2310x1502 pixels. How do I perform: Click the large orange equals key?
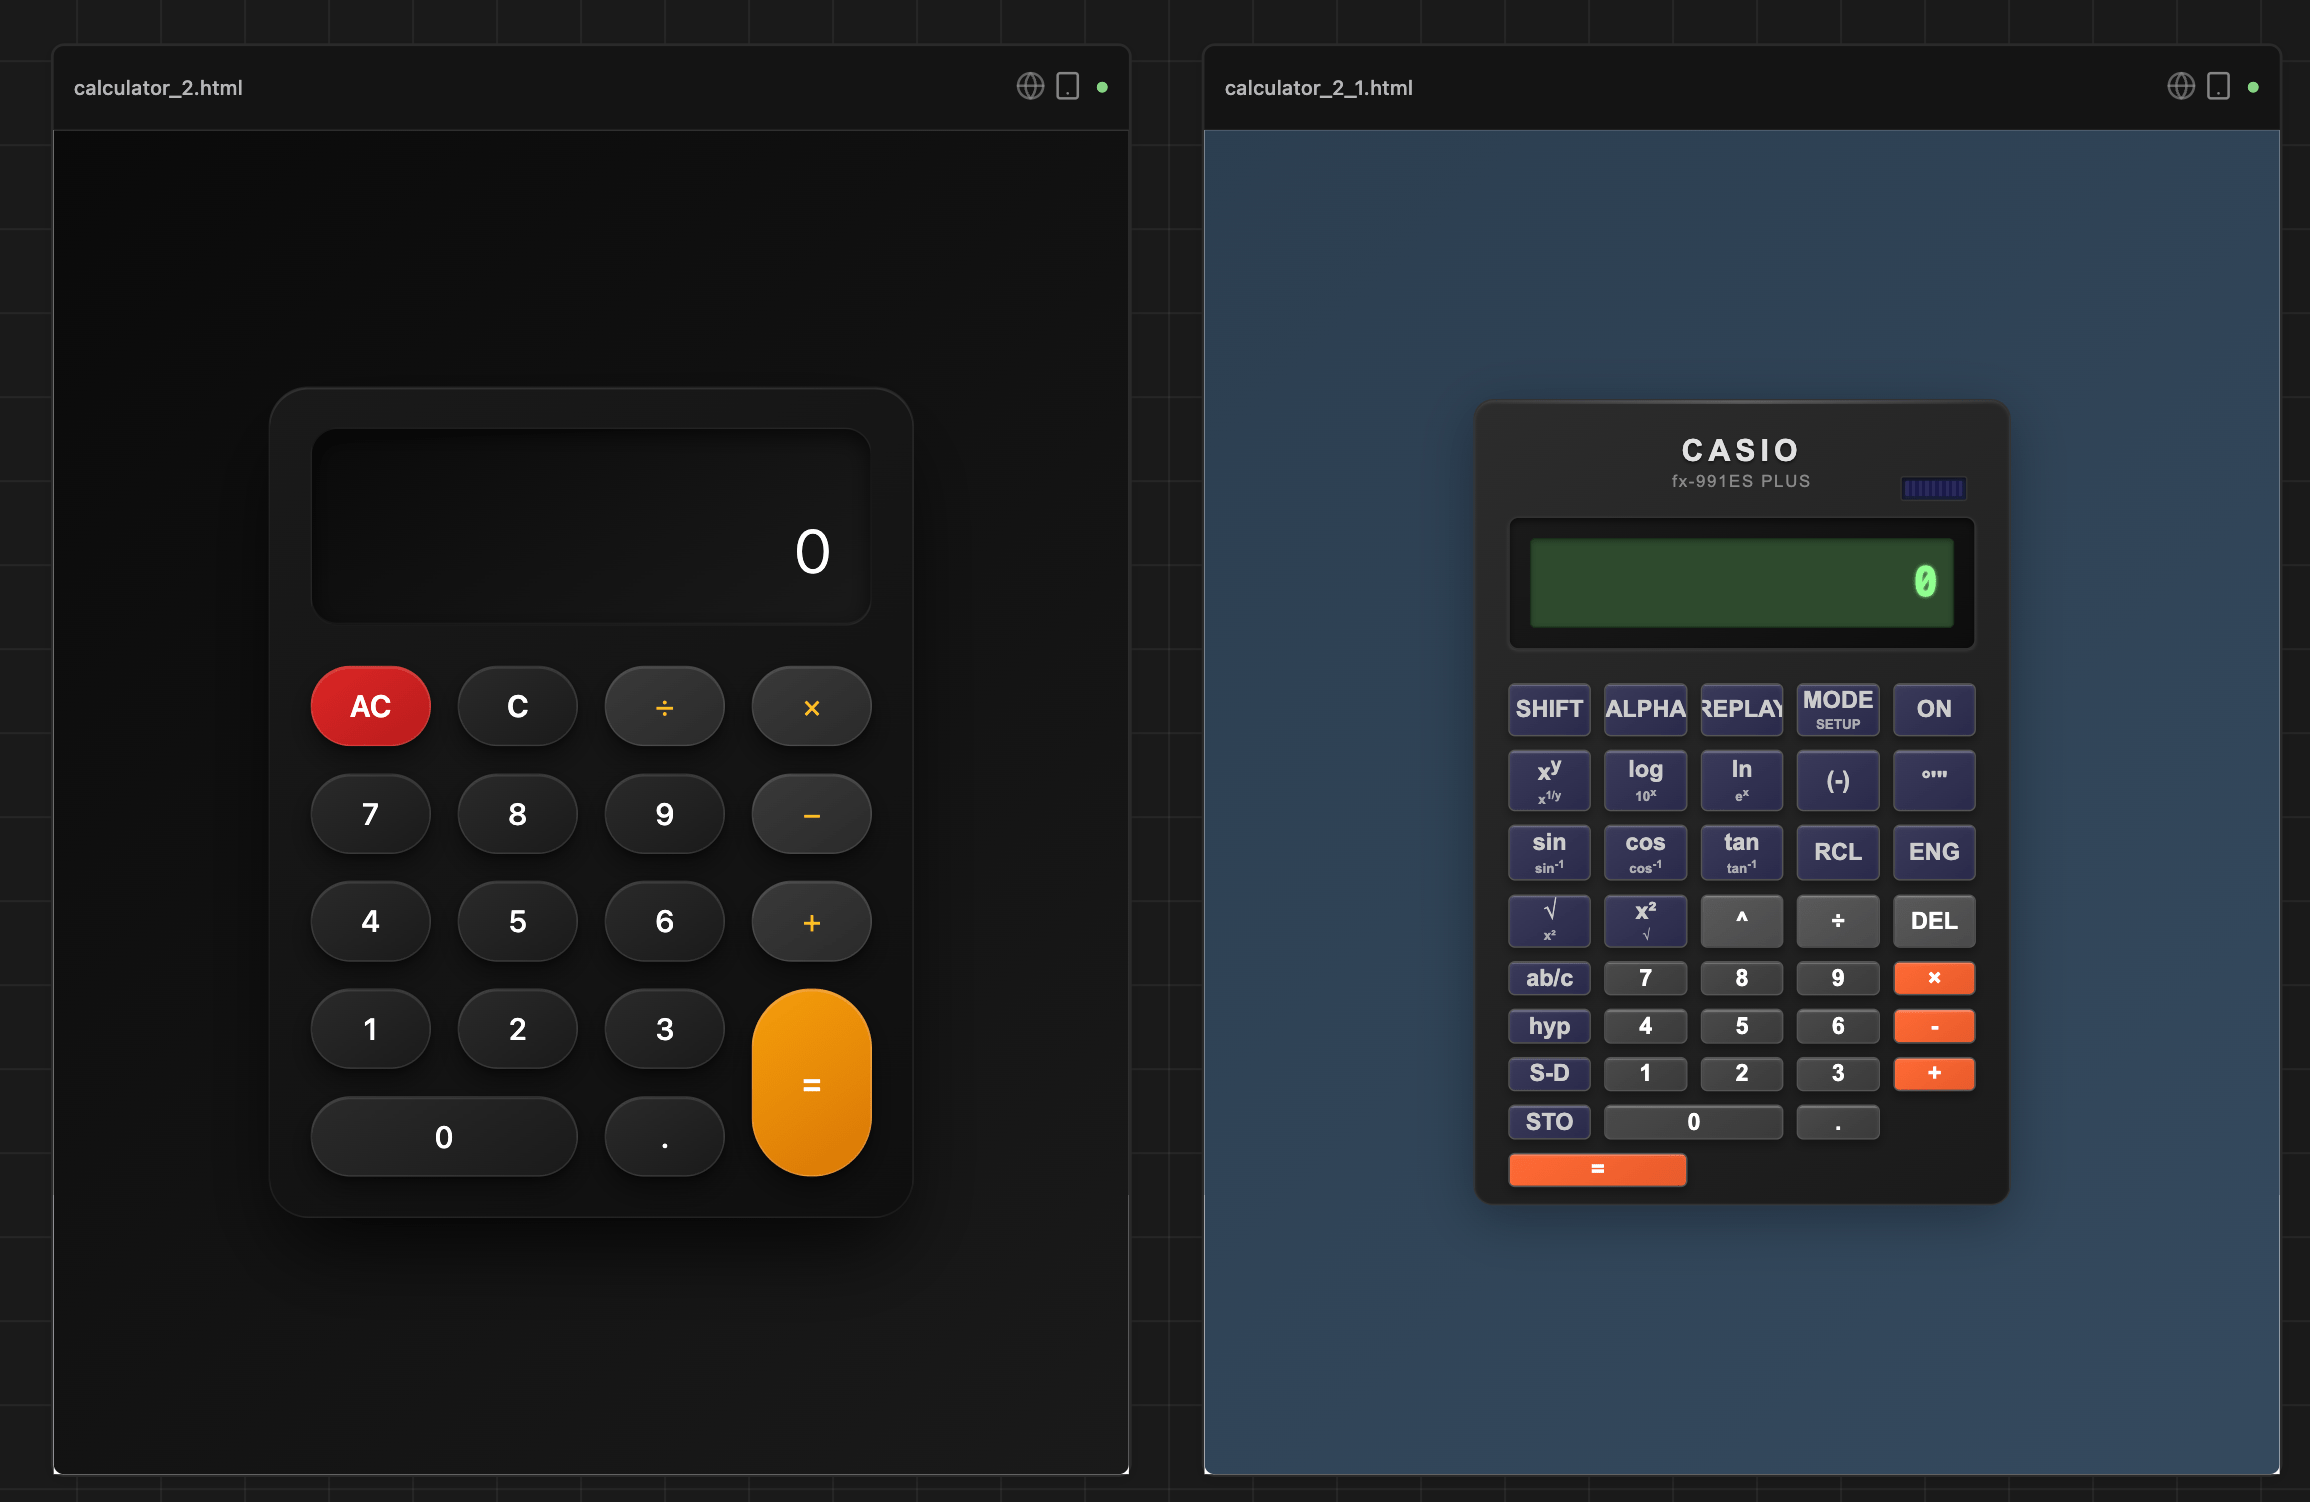(811, 1083)
